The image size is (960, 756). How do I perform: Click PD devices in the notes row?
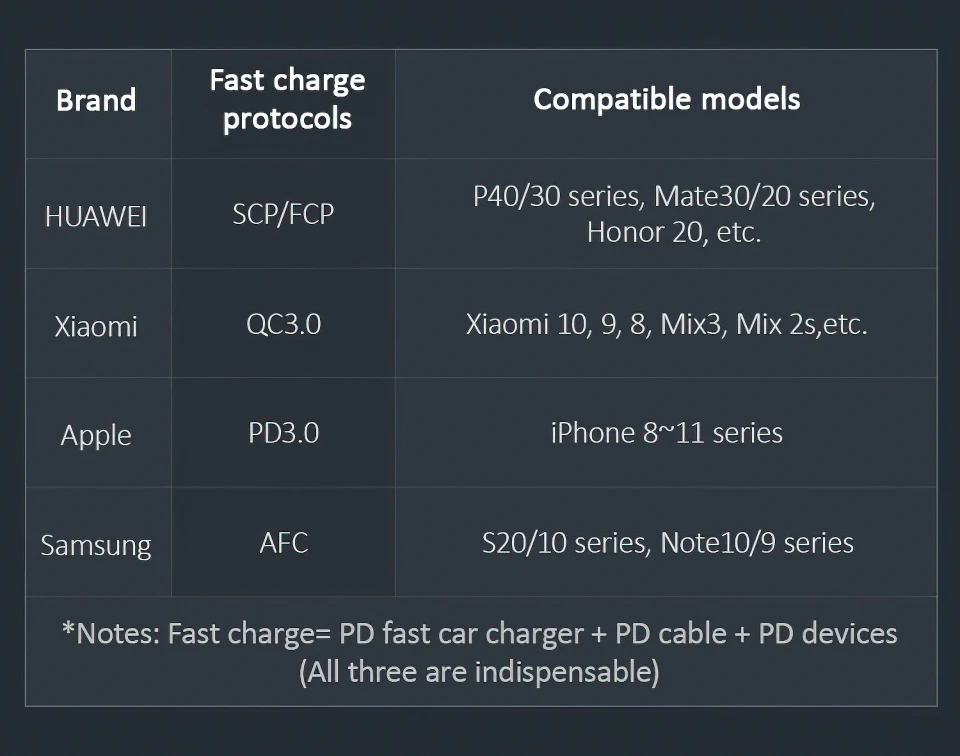click(828, 633)
